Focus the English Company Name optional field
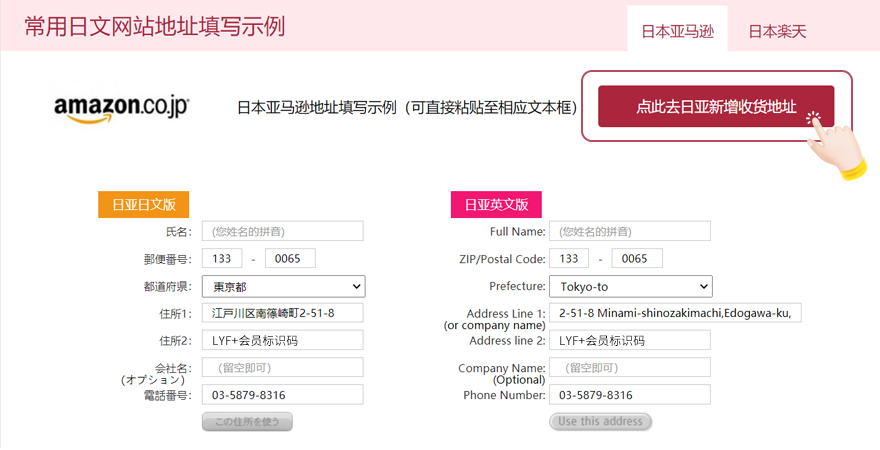Image resolution: width=880 pixels, height=450 pixels. click(630, 367)
